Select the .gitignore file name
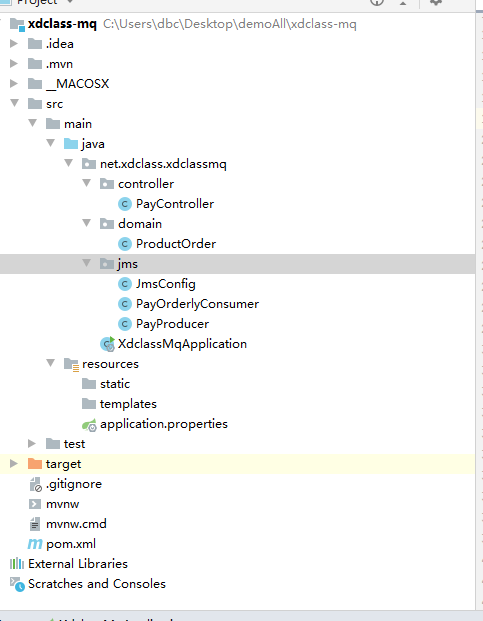483x621 pixels. 74,484
